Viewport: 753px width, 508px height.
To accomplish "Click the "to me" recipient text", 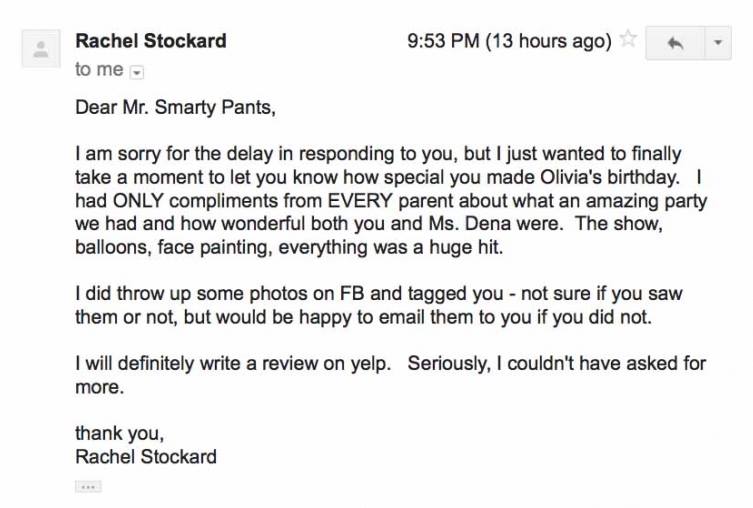I will click(x=99, y=70).
